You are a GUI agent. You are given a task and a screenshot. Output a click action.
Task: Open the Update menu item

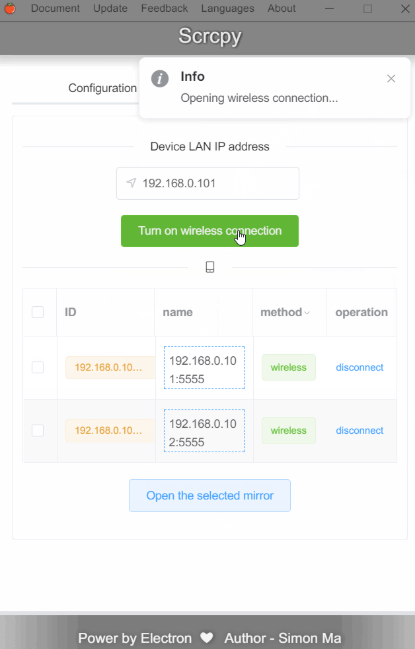(110, 8)
